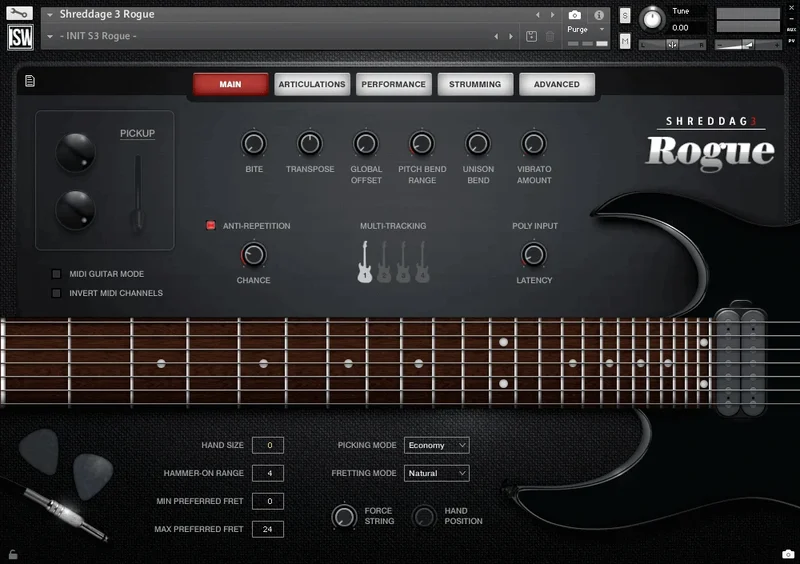
Task: Click the pickup selector slider
Action: (137, 194)
